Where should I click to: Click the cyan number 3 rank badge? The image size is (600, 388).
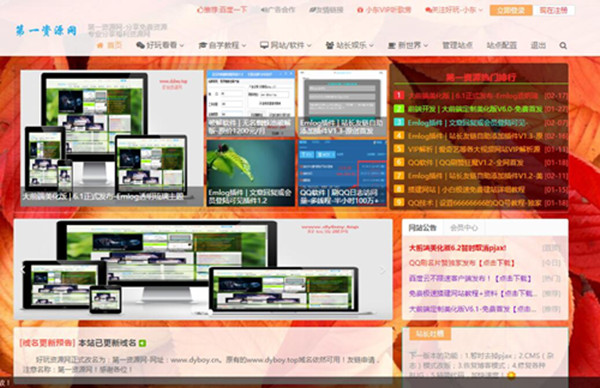coord(399,122)
